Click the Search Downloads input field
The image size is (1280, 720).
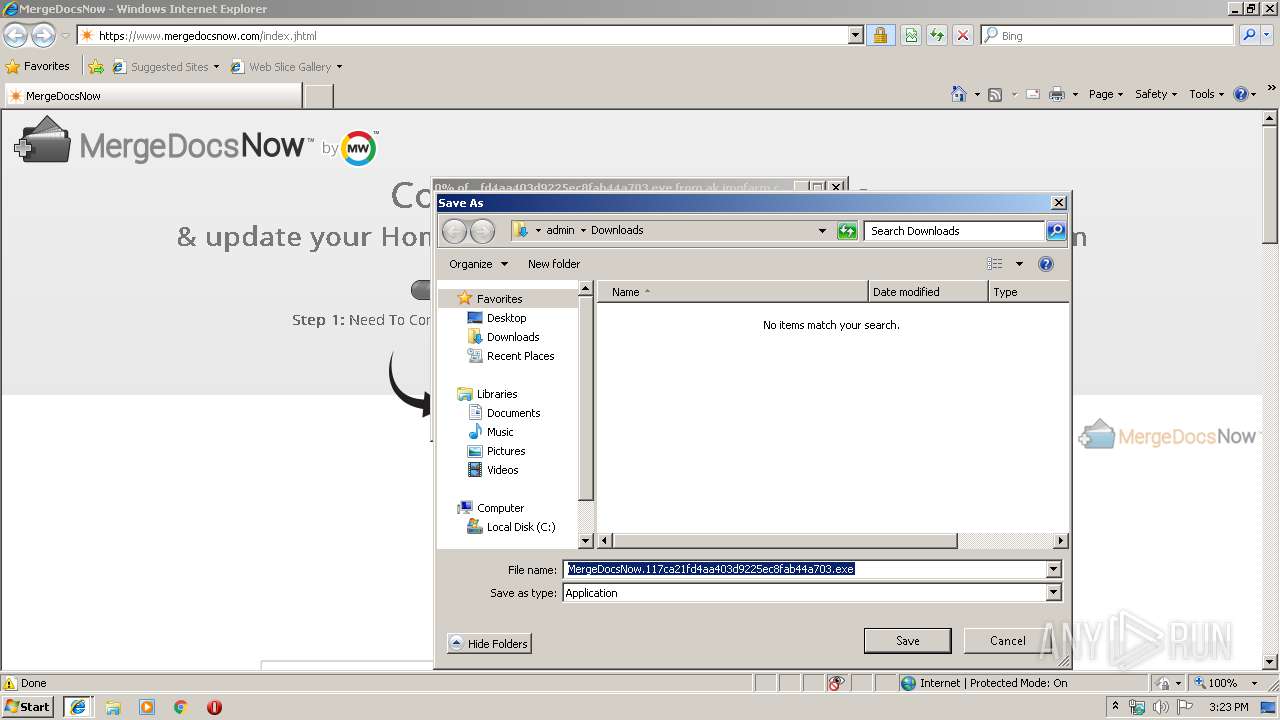(x=955, y=231)
